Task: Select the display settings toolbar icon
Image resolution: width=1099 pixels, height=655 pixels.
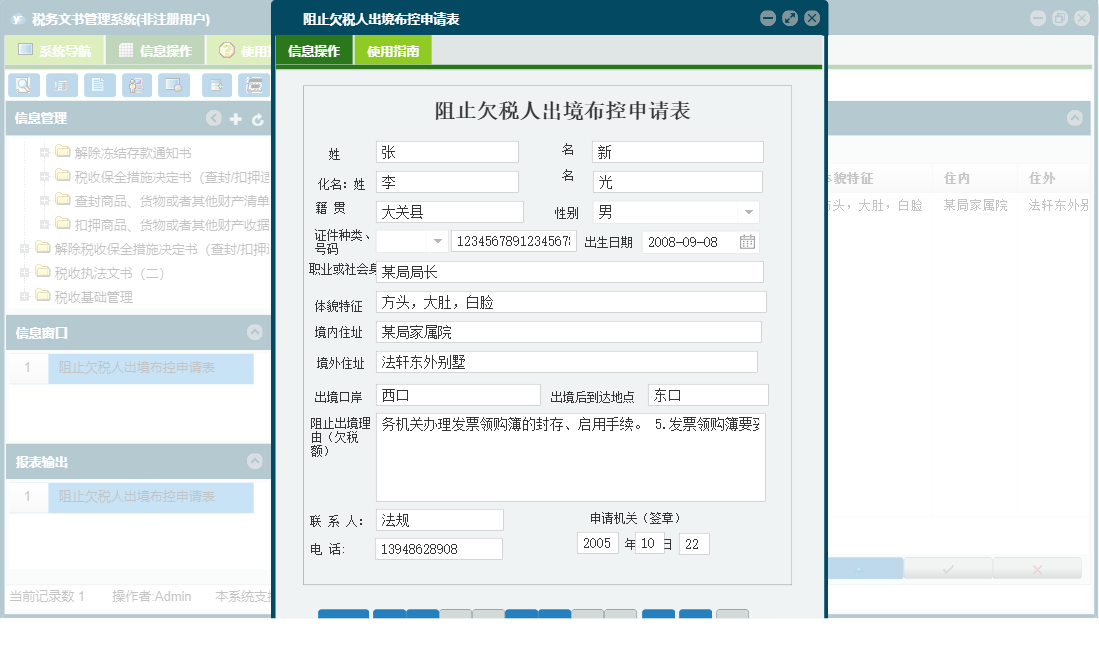Action: click(174, 85)
